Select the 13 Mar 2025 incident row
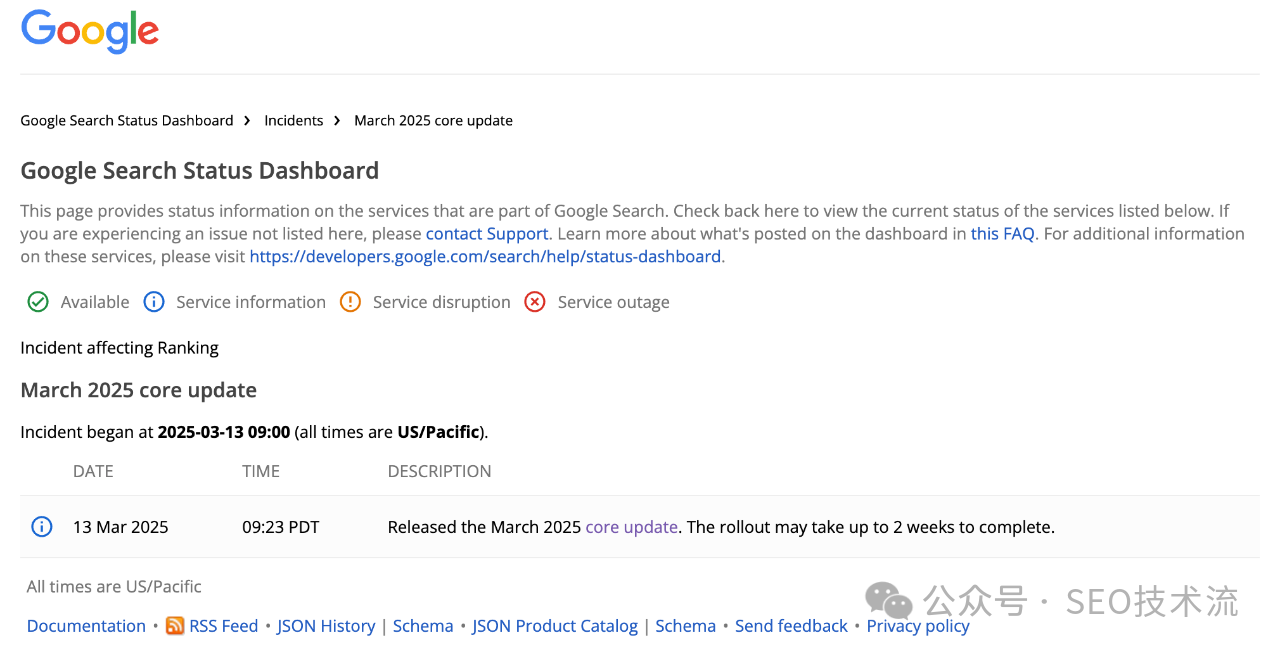 [x=640, y=526]
